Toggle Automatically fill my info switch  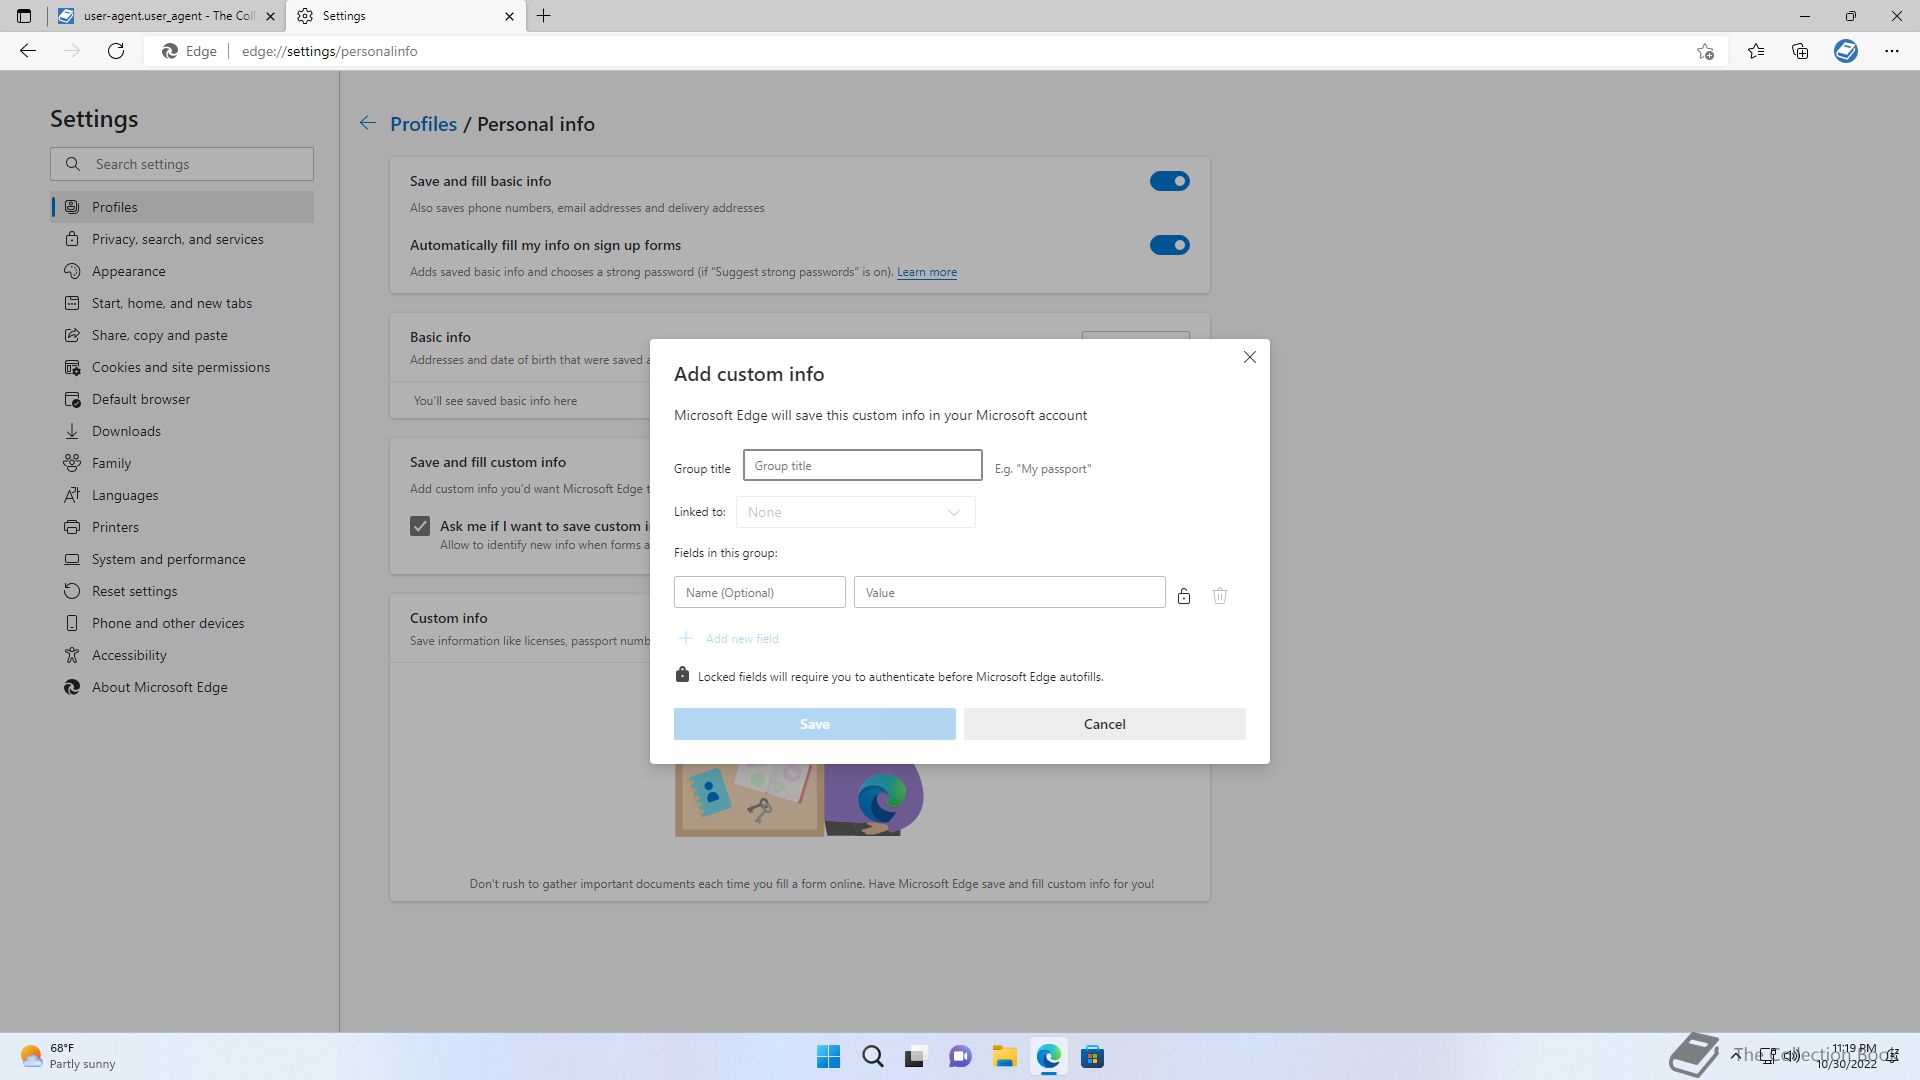coord(1169,245)
